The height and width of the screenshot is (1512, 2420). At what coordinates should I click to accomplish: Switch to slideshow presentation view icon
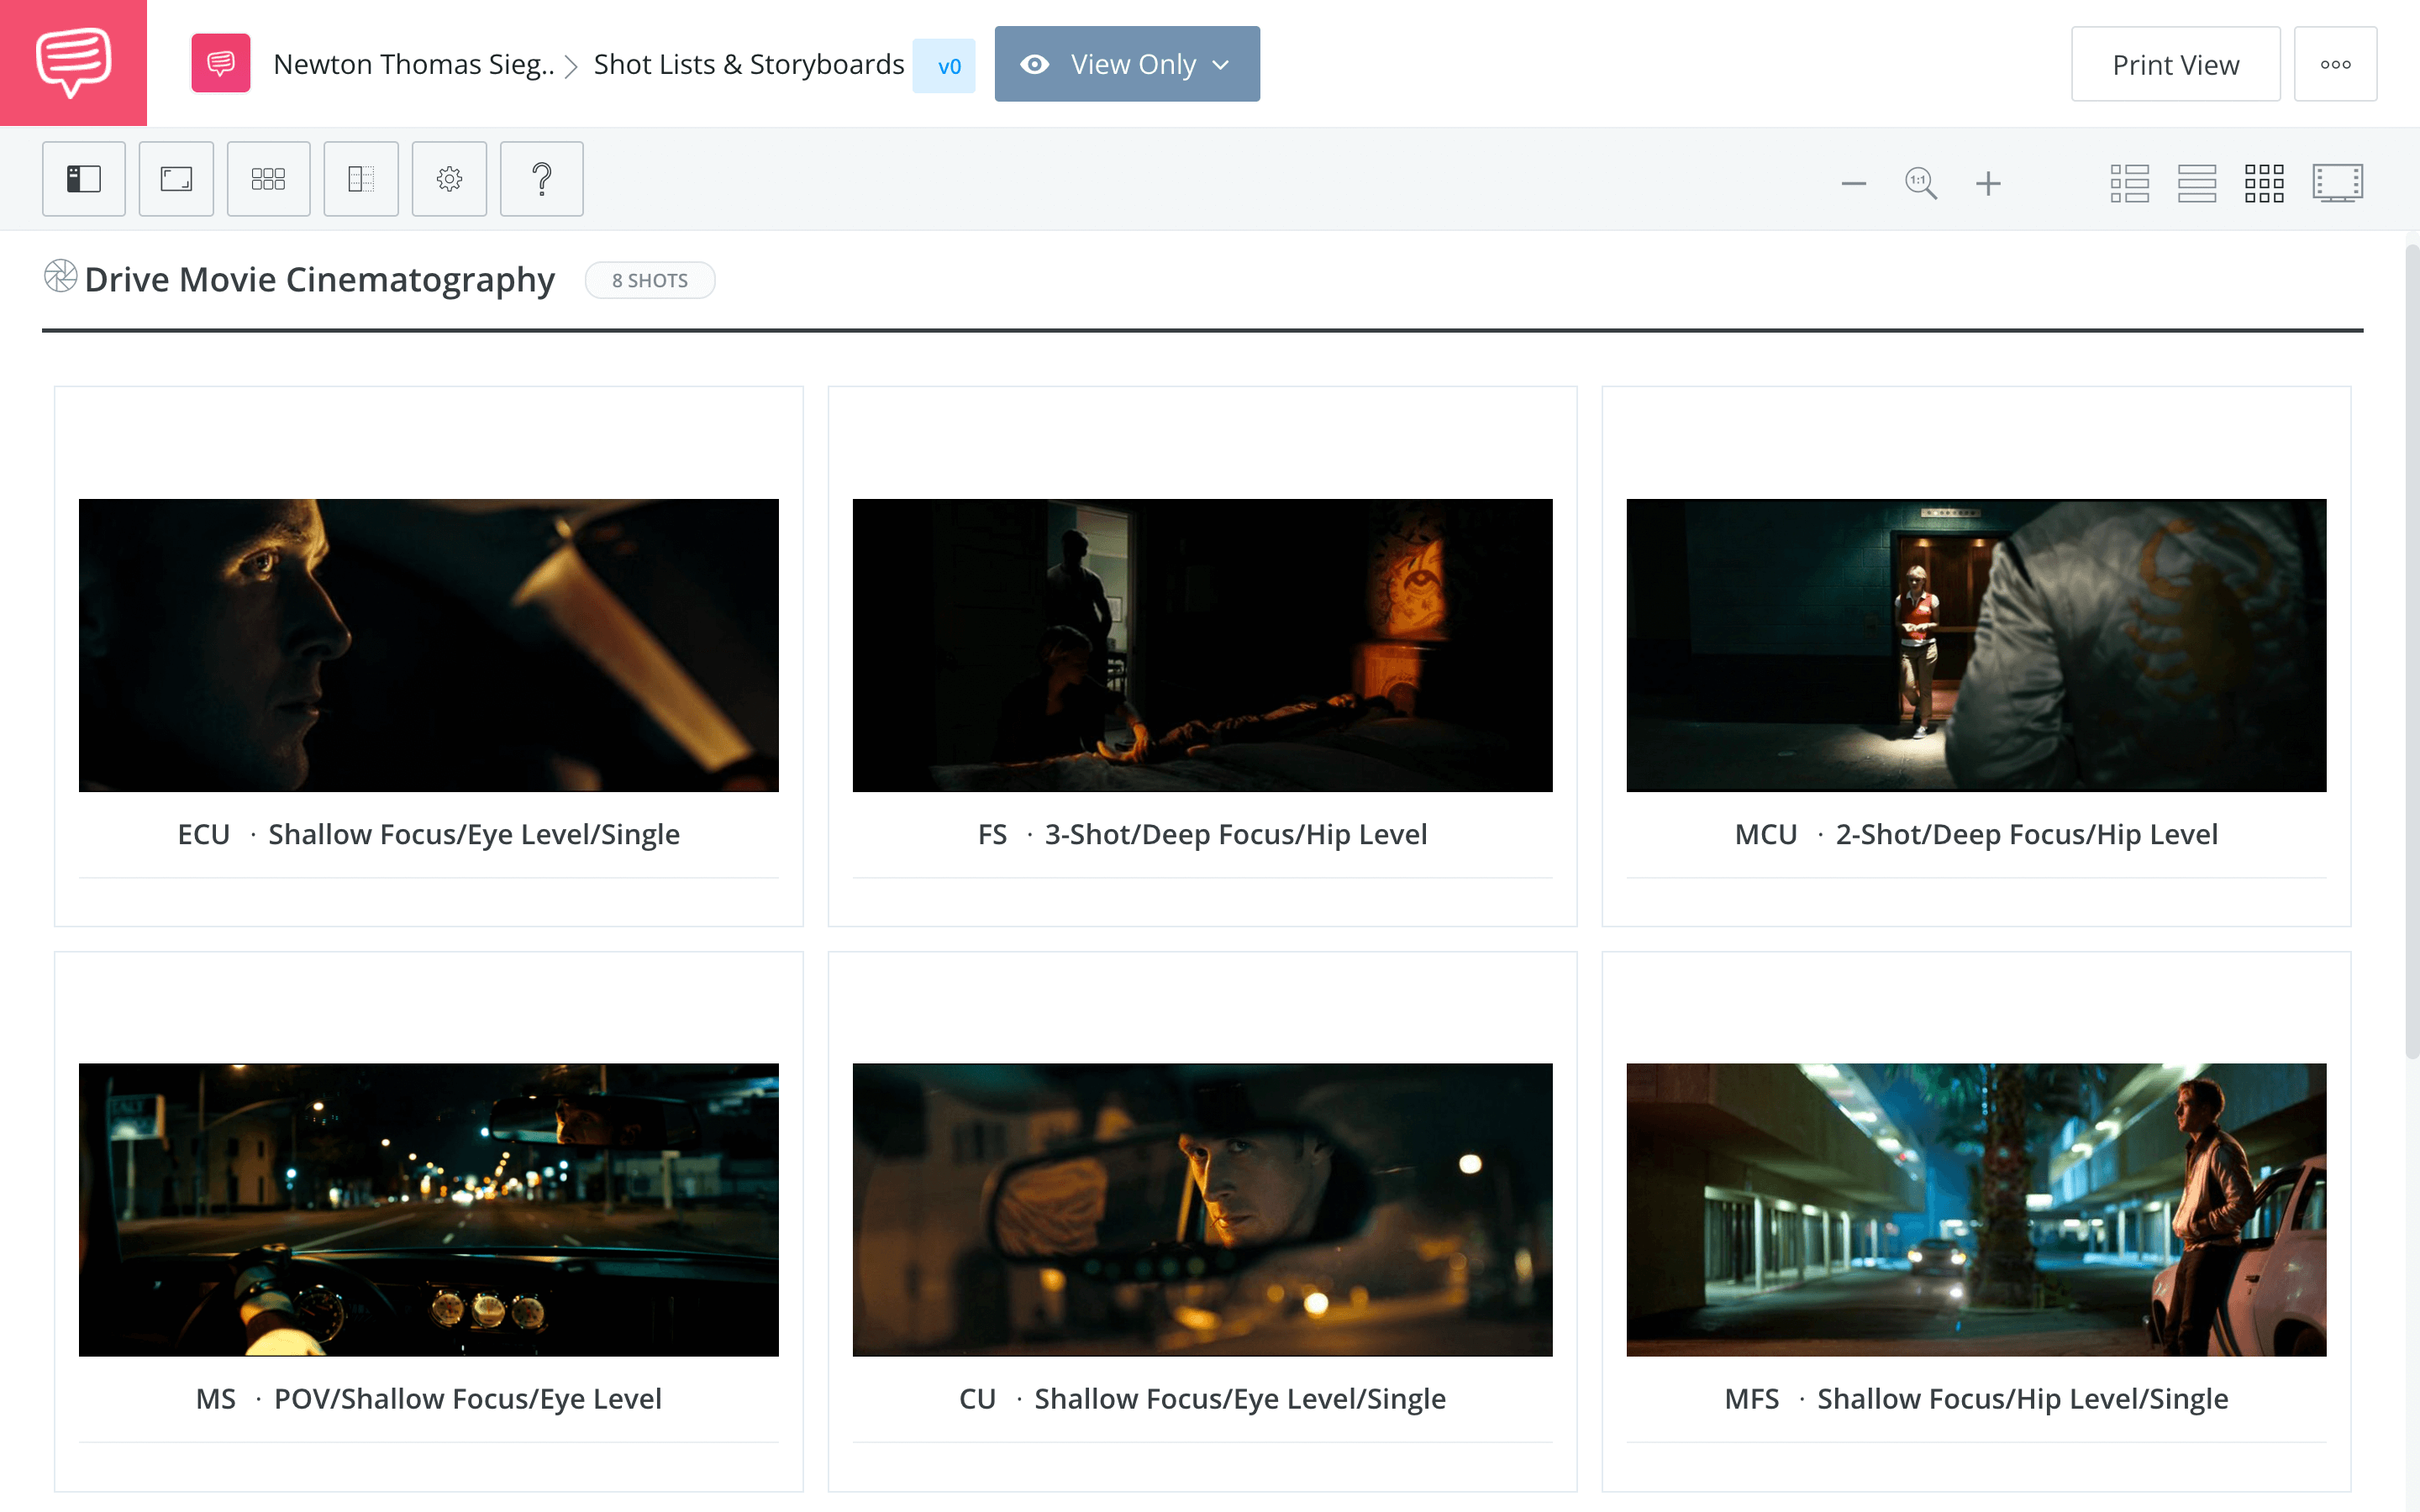[x=2338, y=184]
